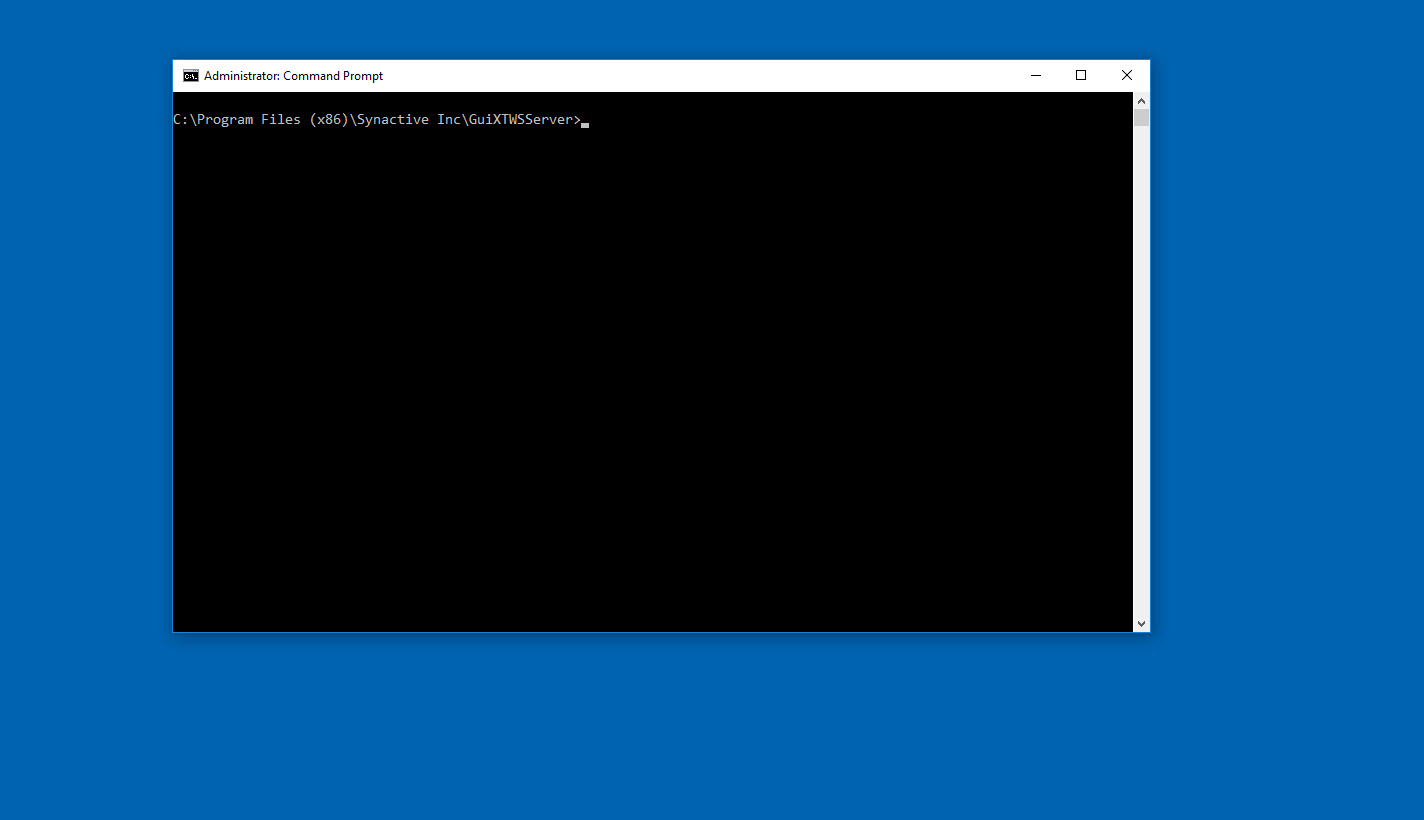Click the scrollbar up arrow
This screenshot has height=820, width=1424.
[x=1142, y=101]
